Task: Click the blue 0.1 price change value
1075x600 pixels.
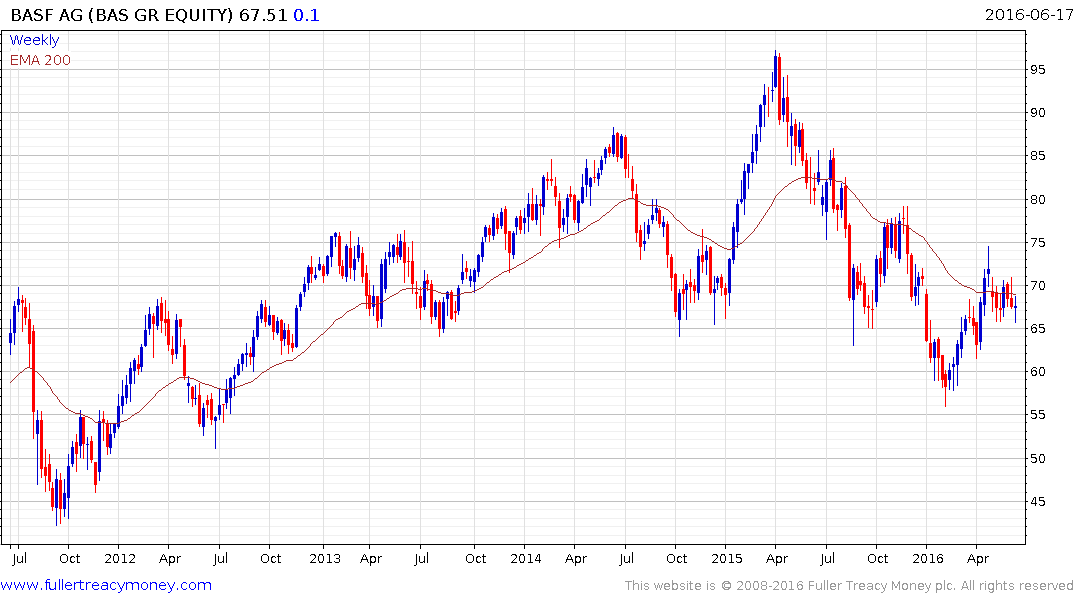Action: 306,15
